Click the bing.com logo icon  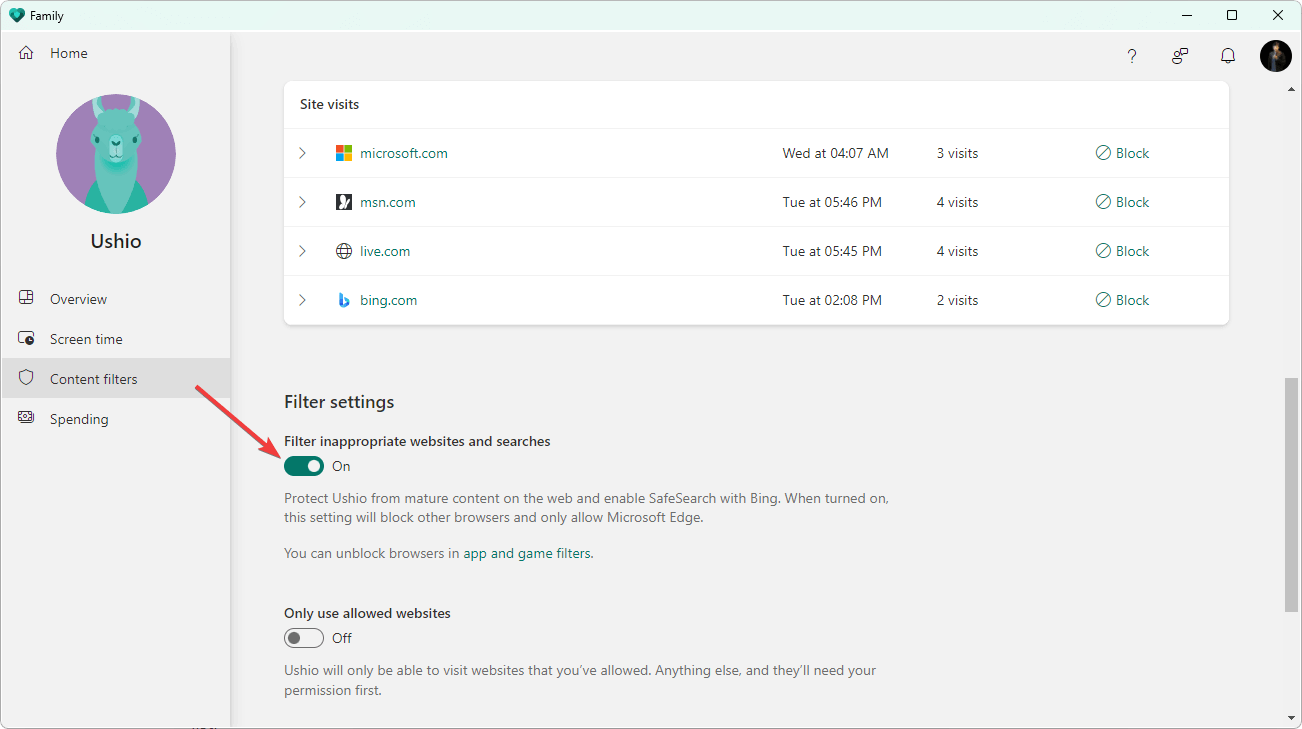(x=344, y=300)
